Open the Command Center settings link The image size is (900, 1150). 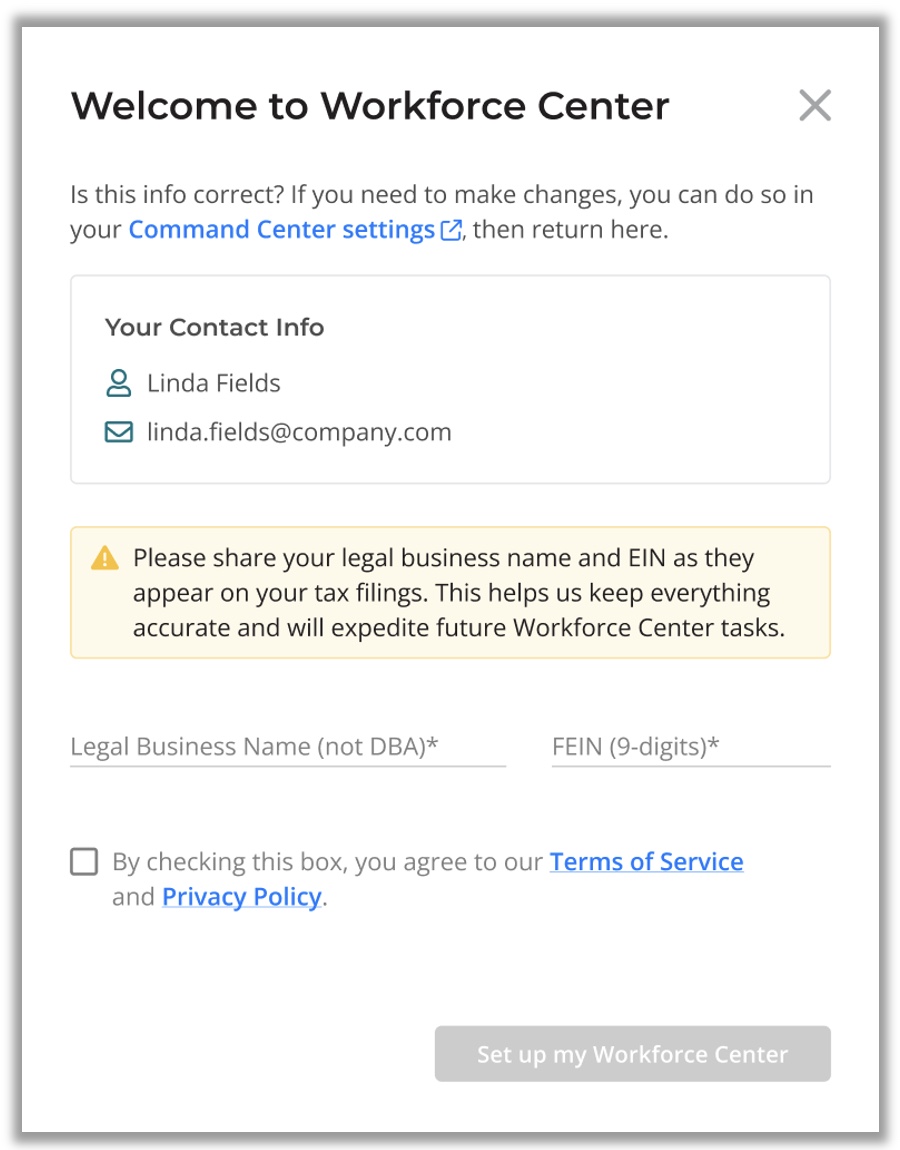click(x=281, y=230)
